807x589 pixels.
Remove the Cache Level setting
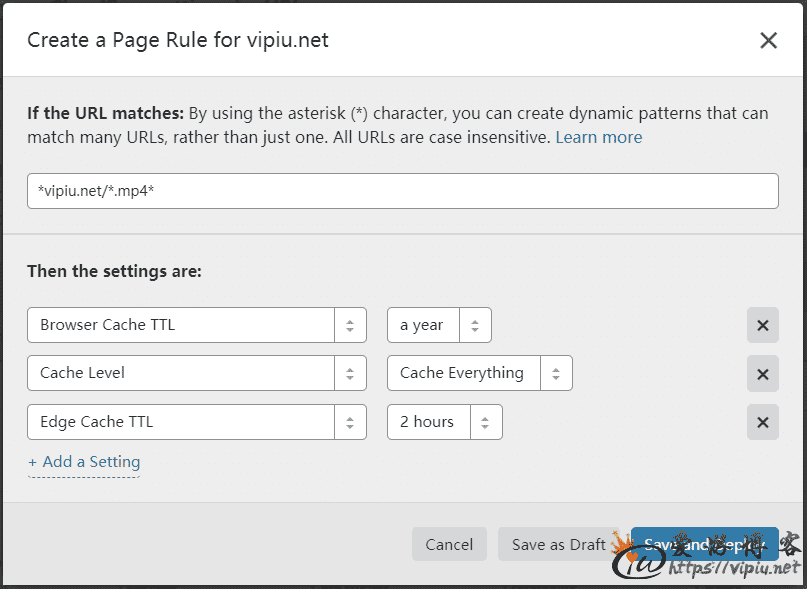point(763,374)
